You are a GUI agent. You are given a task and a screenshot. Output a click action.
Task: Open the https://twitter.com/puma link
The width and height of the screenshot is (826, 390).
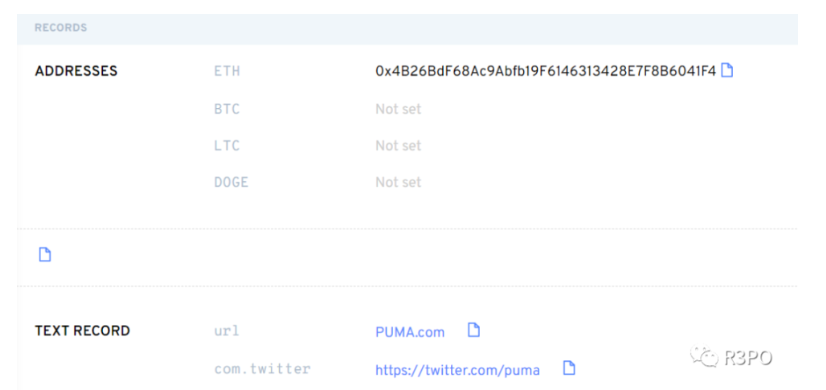pyautogui.click(x=457, y=370)
